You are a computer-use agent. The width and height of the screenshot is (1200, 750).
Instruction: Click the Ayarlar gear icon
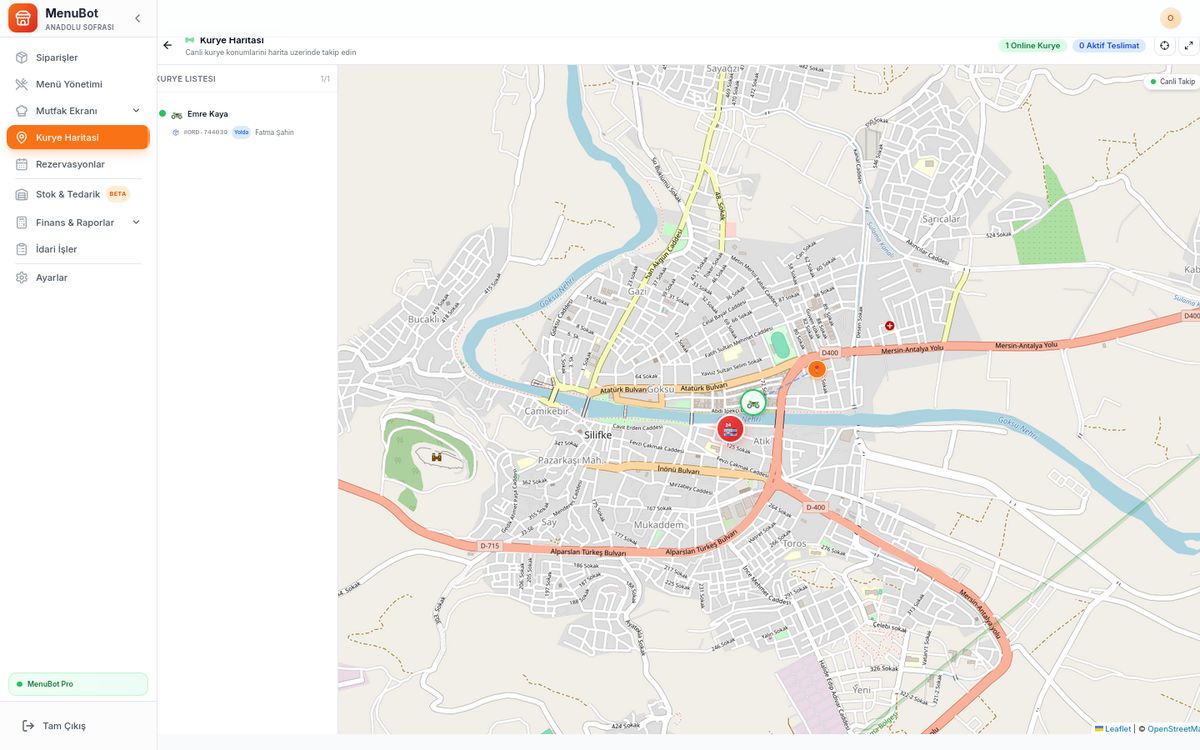point(22,277)
